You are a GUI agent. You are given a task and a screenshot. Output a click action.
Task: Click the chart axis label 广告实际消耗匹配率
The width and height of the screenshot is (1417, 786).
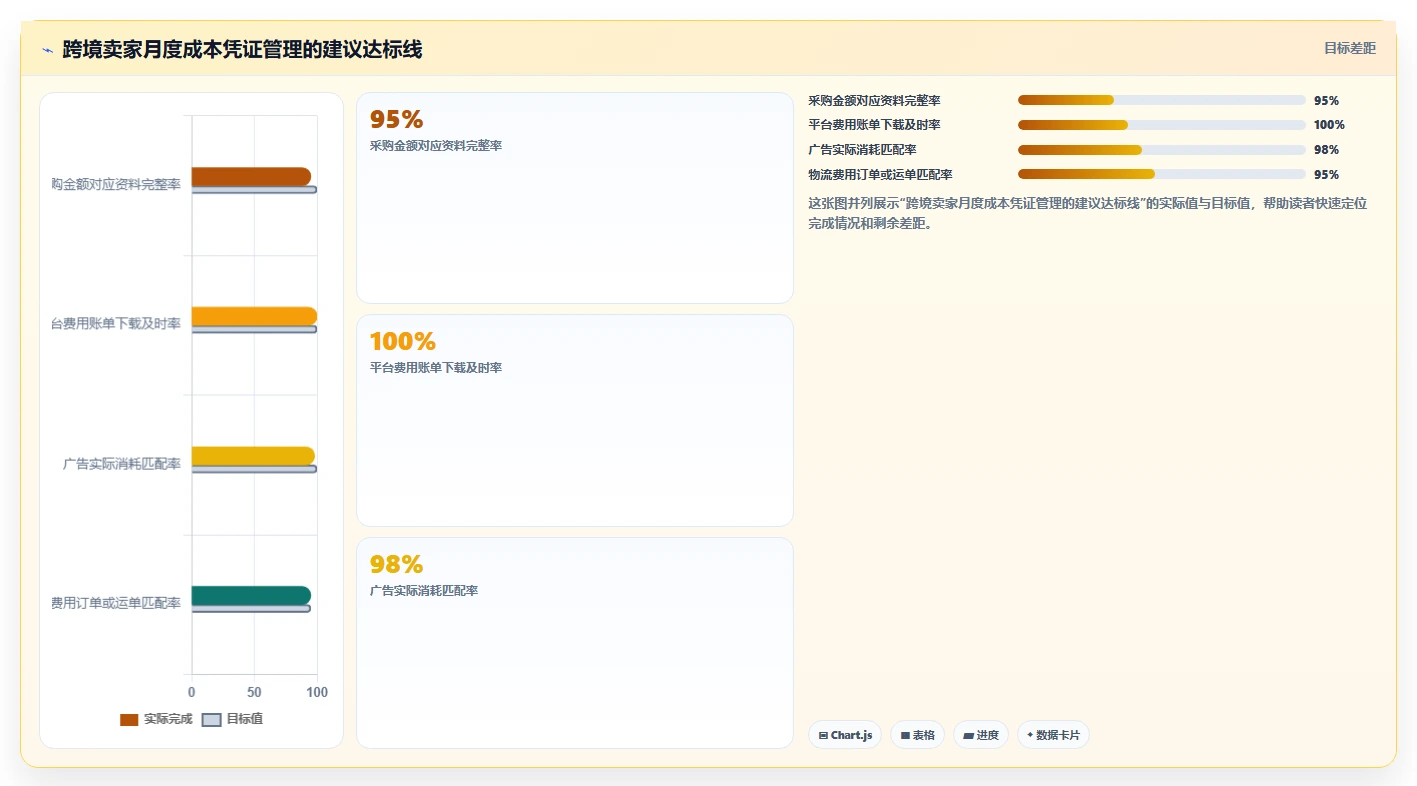122,464
